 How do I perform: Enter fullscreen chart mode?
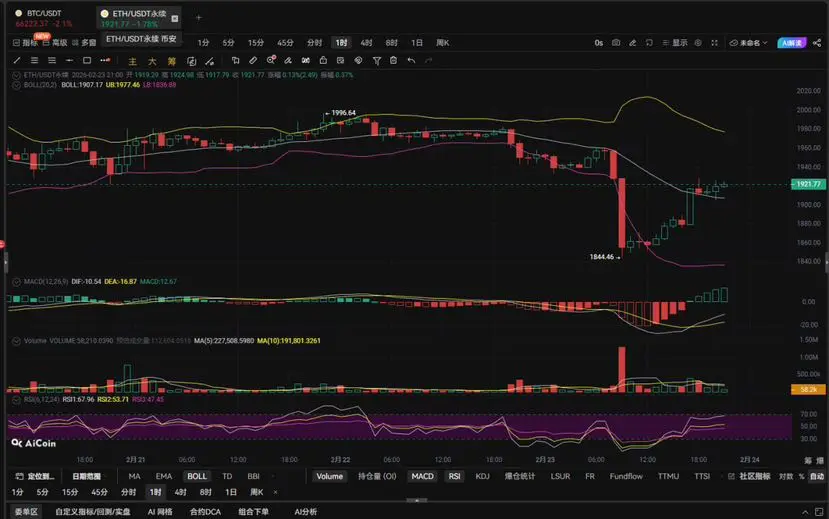(714, 43)
